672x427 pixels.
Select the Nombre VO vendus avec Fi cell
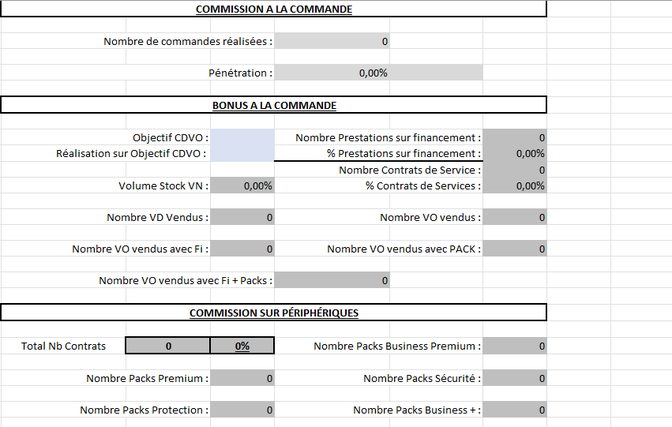(x=242, y=249)
